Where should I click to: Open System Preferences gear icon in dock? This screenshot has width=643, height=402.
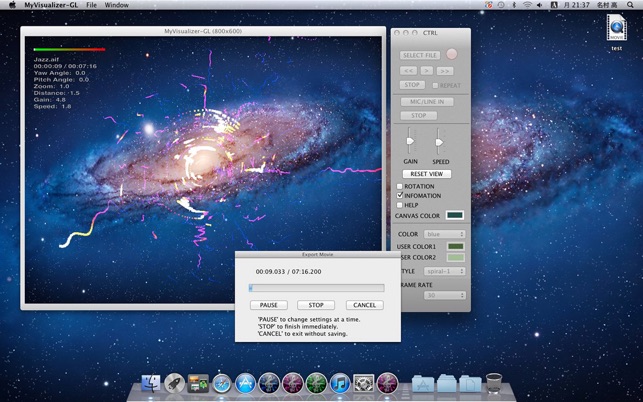pyautogui.click(x=364, y=384)
